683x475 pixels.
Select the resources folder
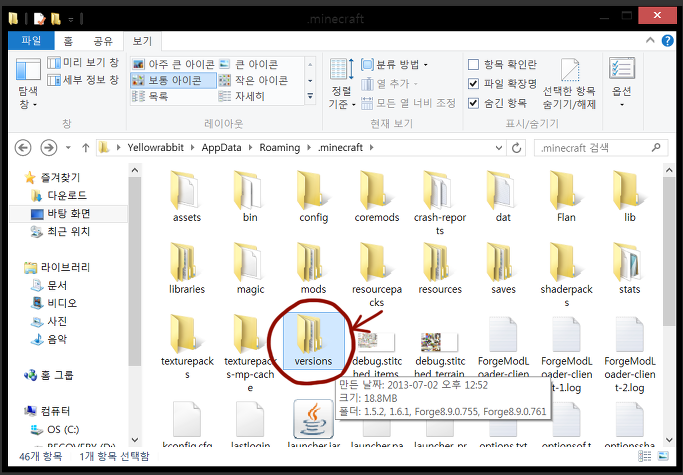pyautogui.click(x=440, y=268)
